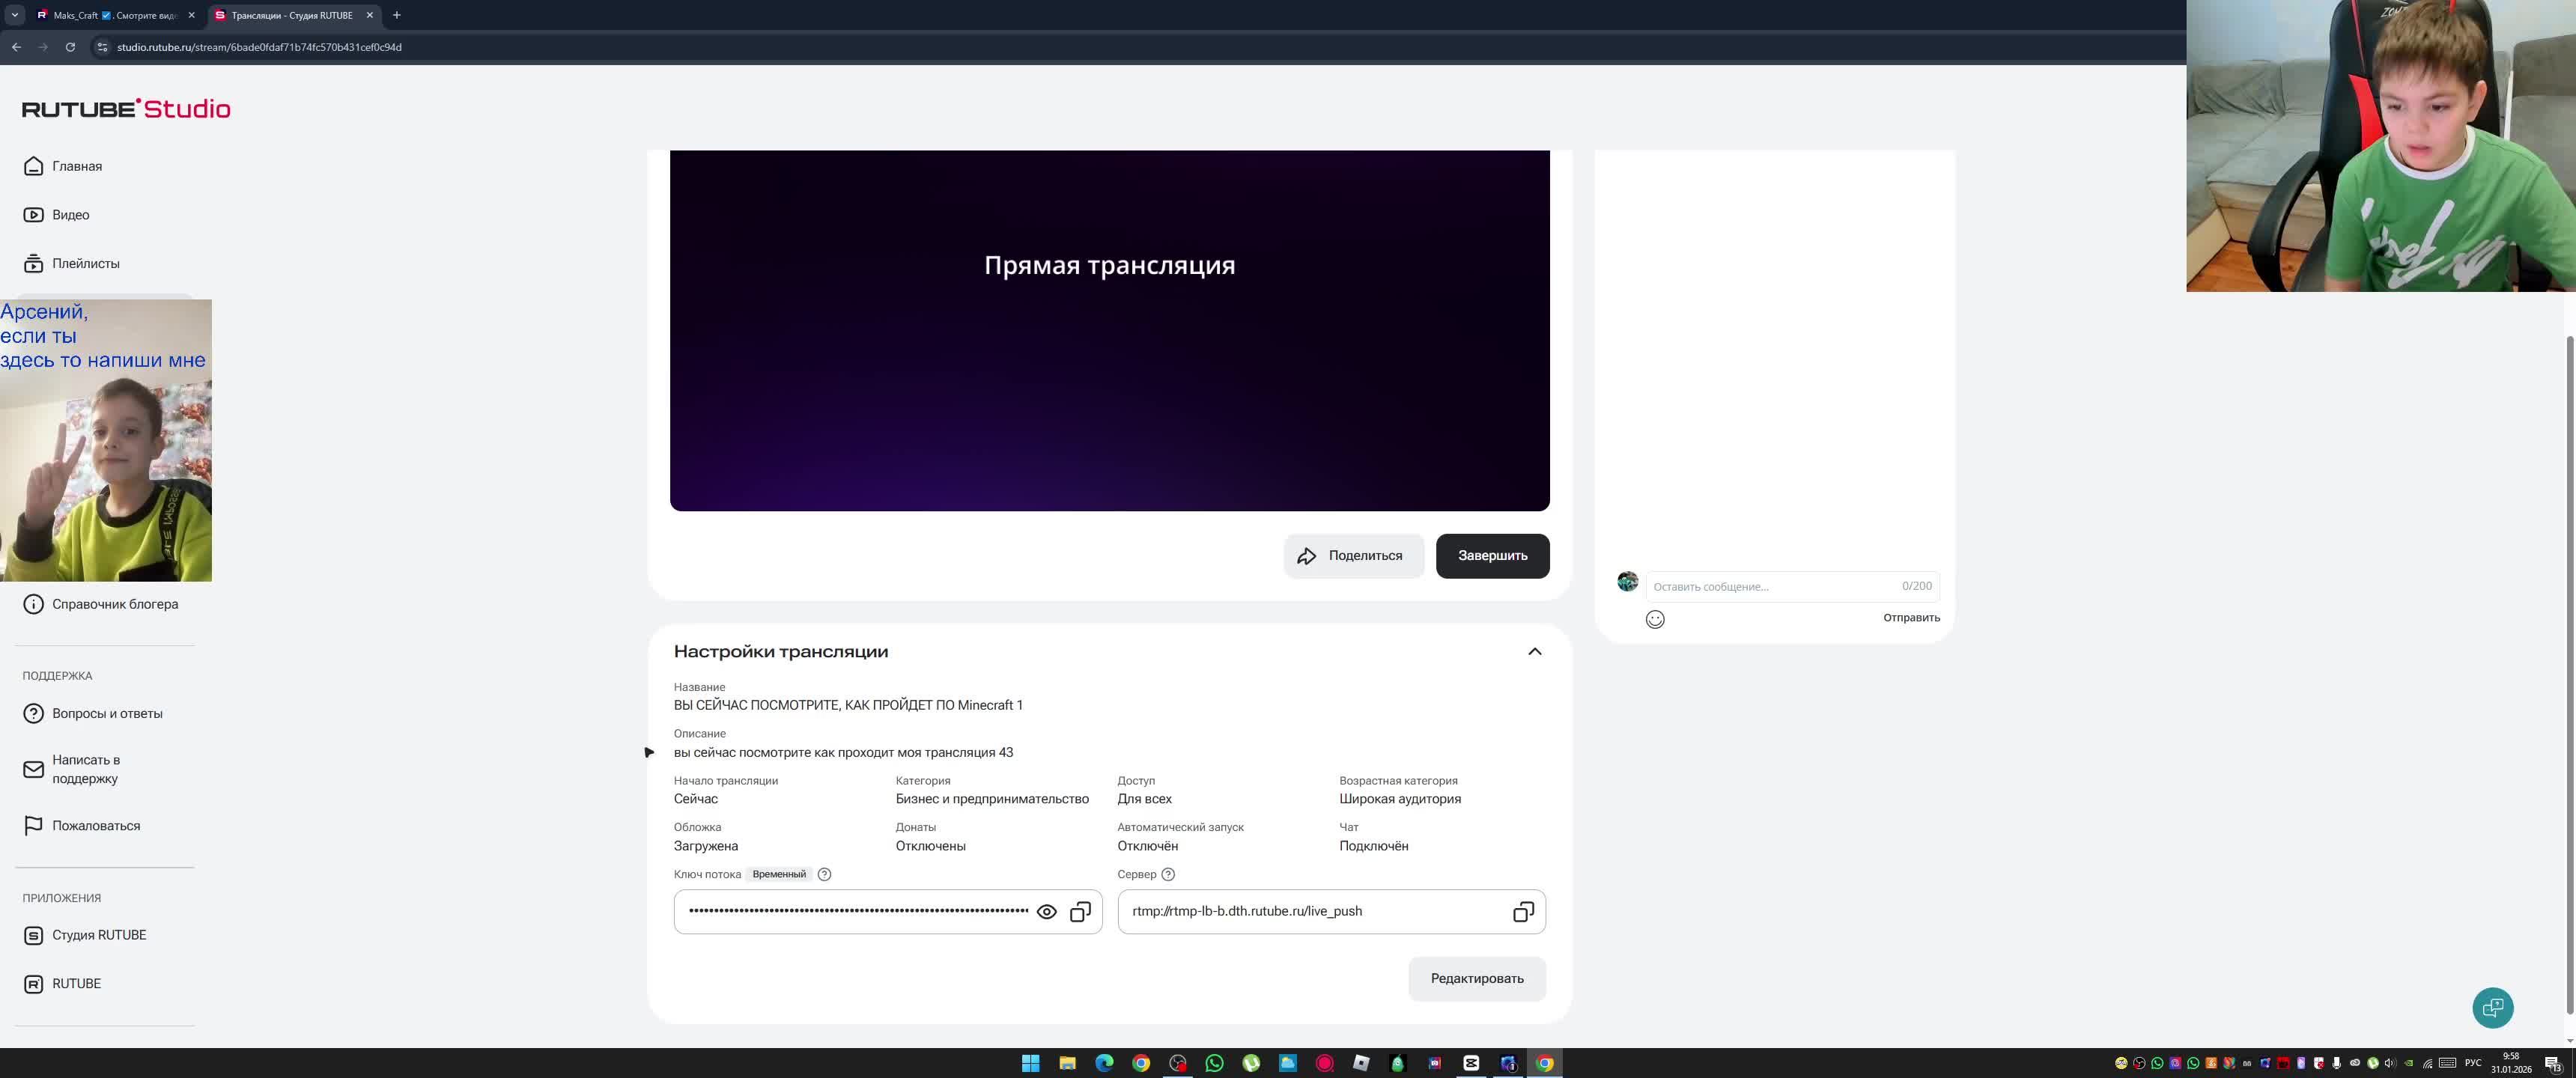Collapse the Настройки трансляции section
This screenshot has width=2576, height=1078.
[x=1534, y=652]
